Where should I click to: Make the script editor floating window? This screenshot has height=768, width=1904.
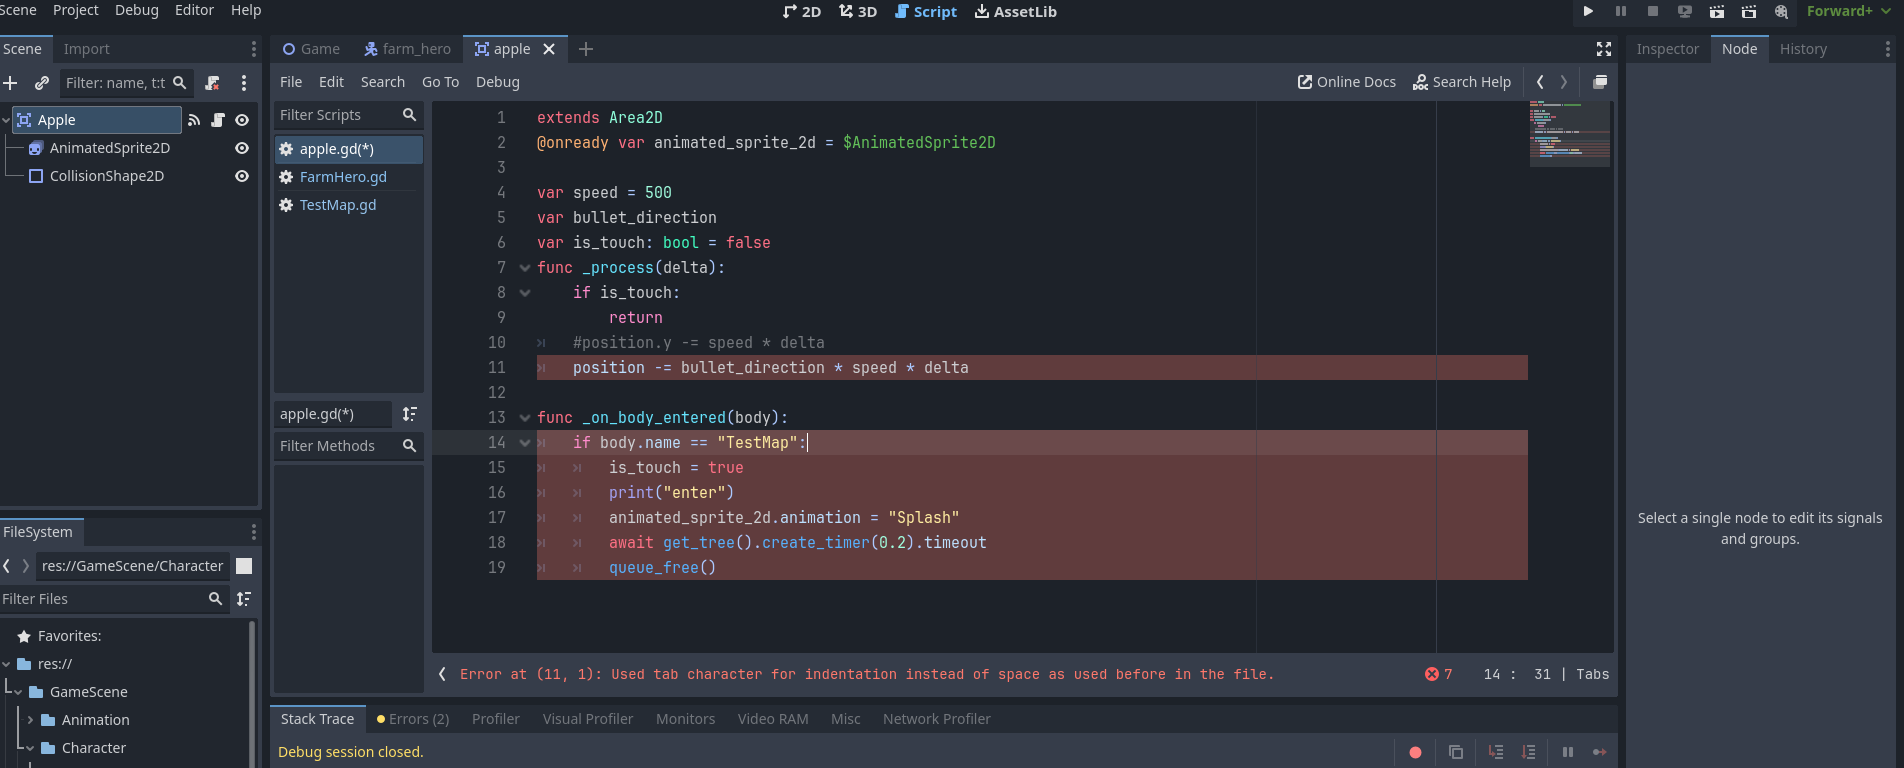pyautogui.click(x=1600, y=82)
